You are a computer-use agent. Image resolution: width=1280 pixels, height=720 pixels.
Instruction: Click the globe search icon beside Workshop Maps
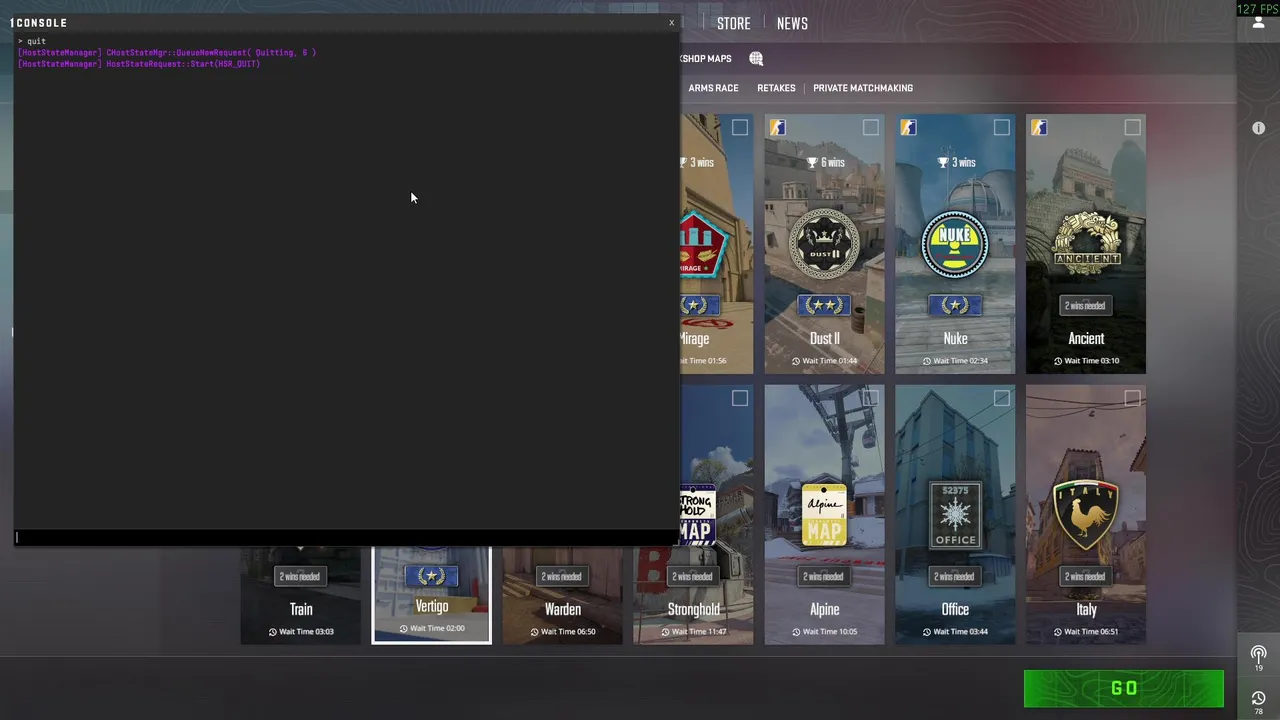[756, 59]
